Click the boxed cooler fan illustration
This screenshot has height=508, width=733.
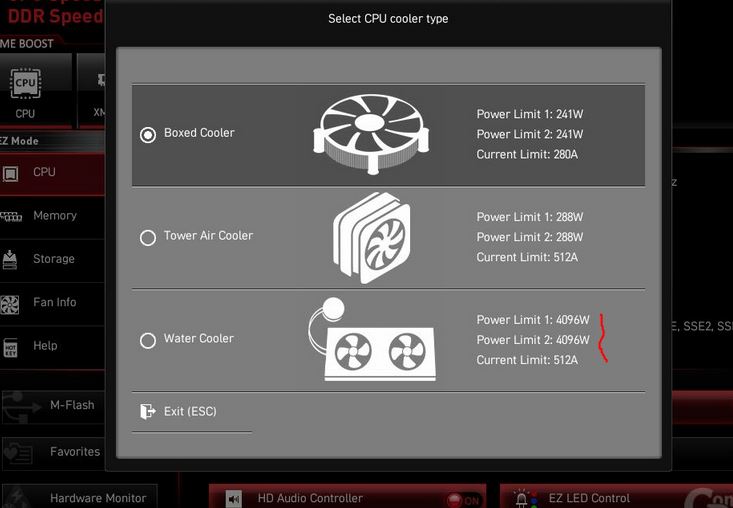(x=371, y=134)
